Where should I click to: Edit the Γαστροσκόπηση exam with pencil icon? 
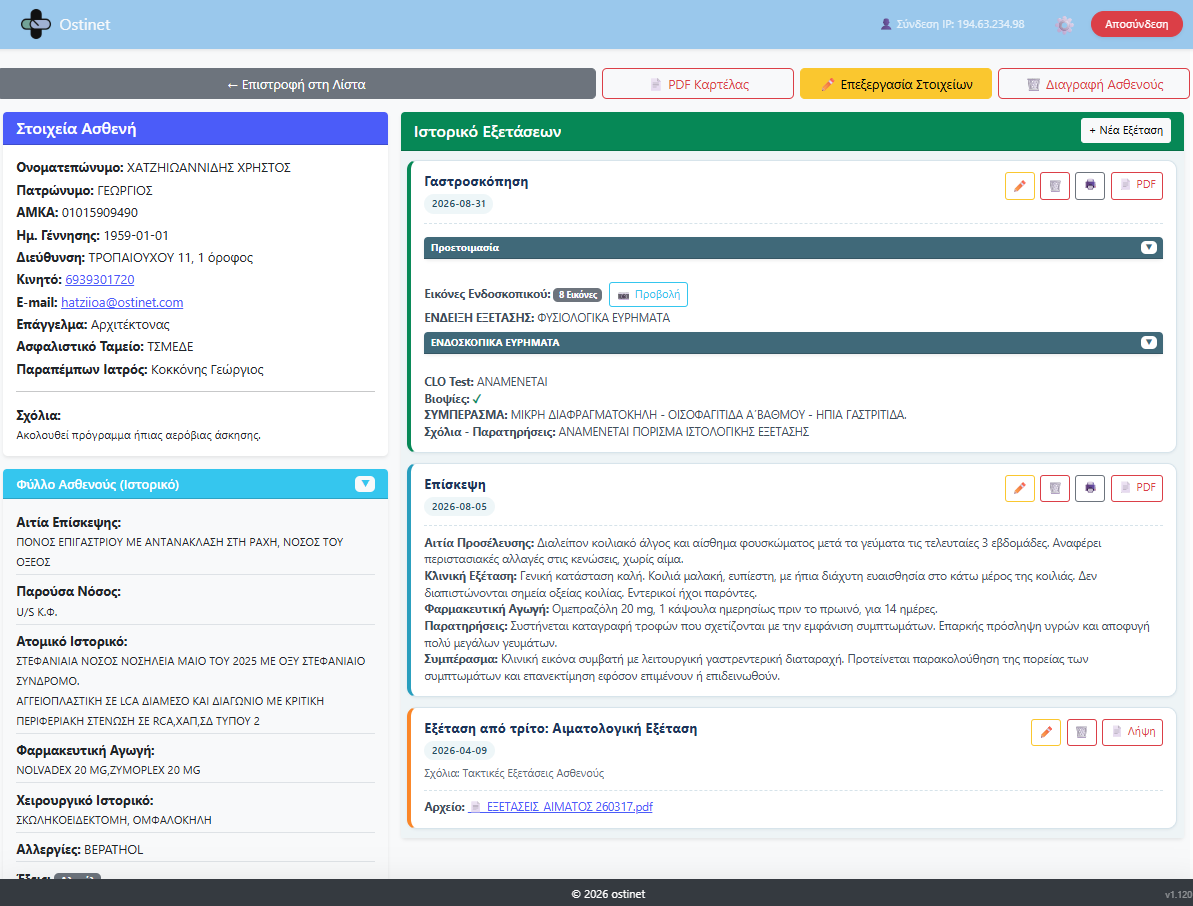coord(1020,186)
